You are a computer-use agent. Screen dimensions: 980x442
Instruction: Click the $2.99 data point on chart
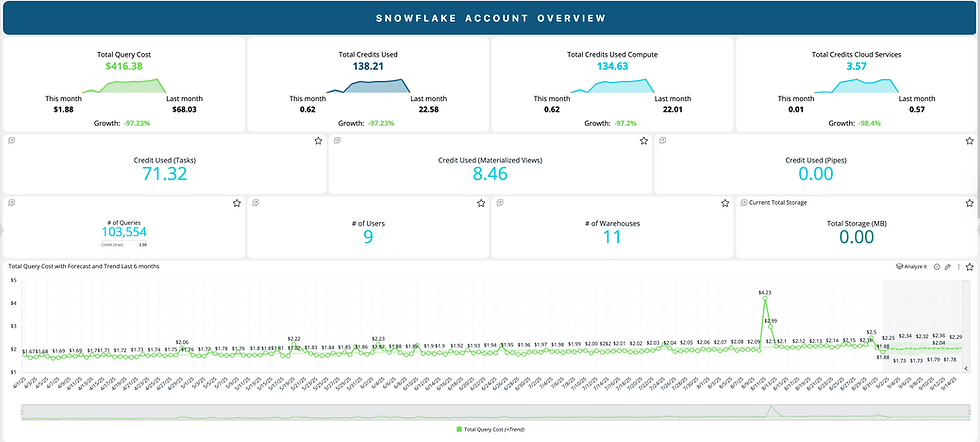pos(771,326)
